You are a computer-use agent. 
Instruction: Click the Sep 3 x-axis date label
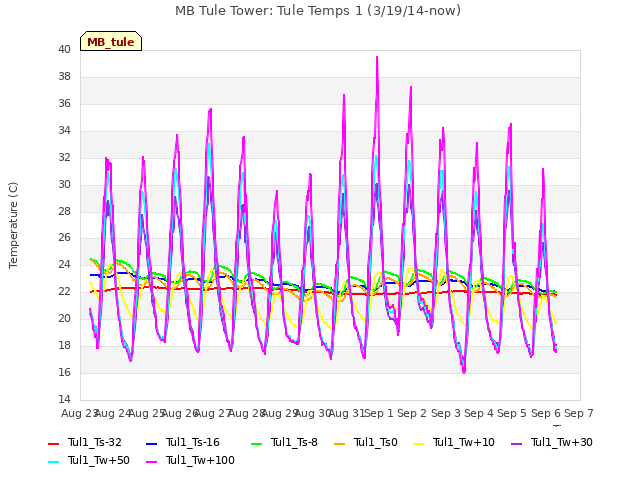(446, 413)
